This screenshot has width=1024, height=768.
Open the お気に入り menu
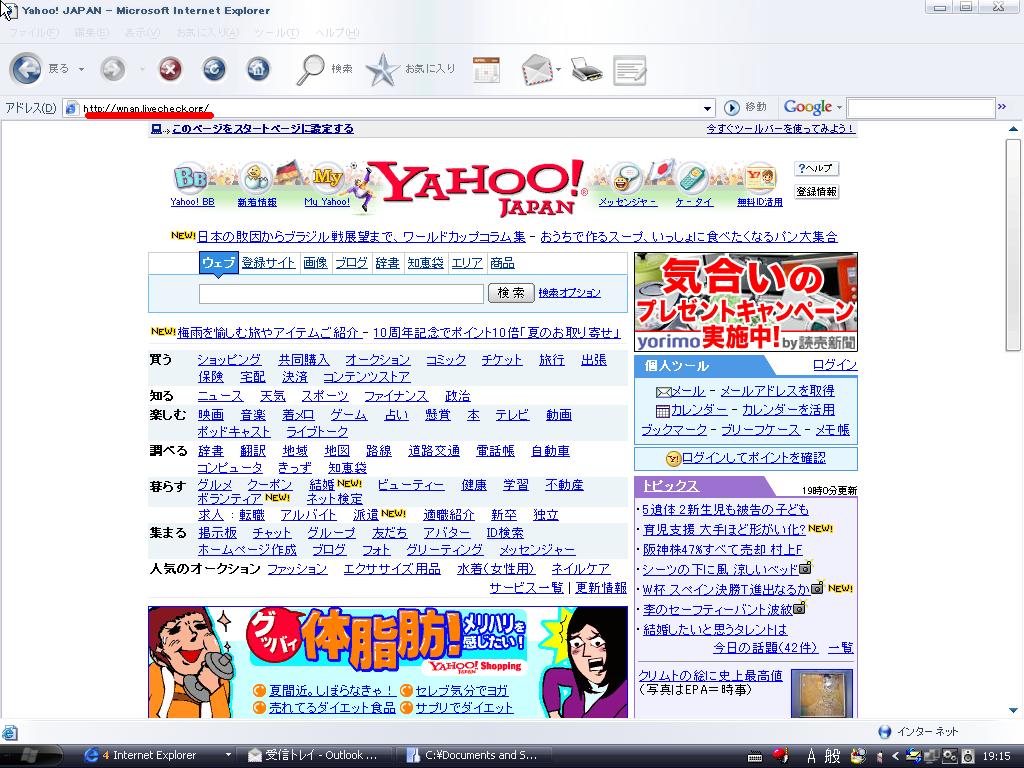point(207,33)
